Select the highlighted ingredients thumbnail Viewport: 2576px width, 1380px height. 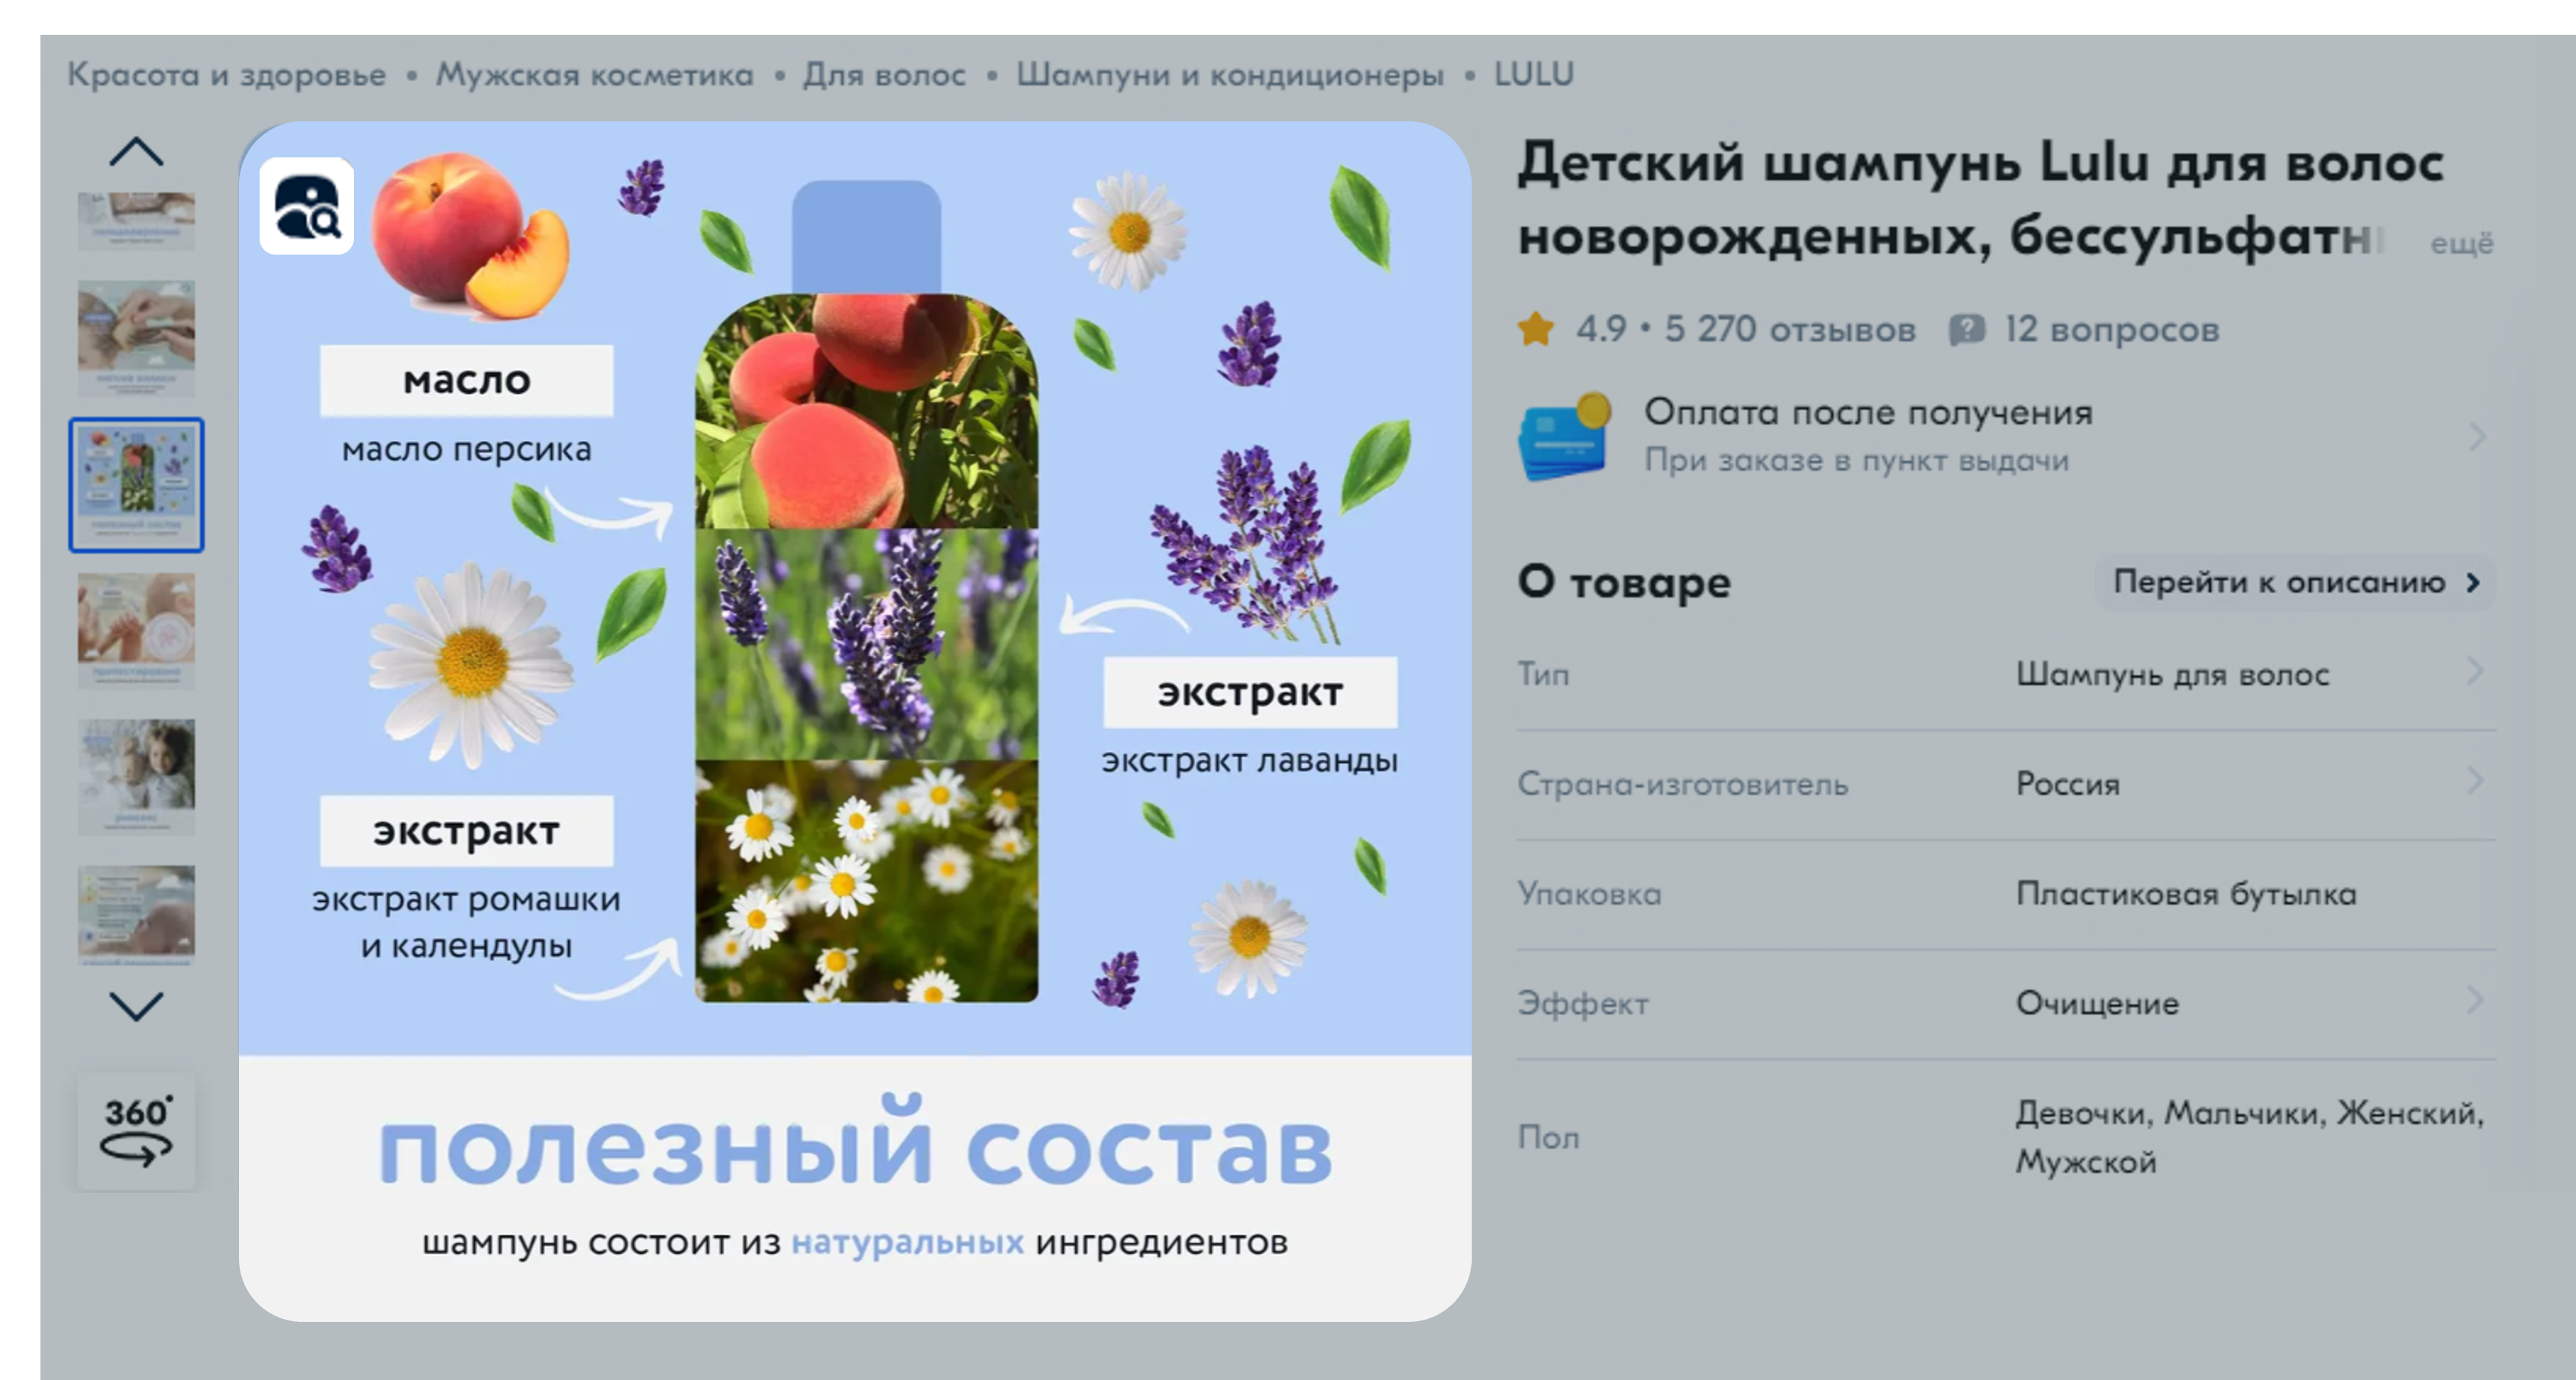click(x=137, y=485)
